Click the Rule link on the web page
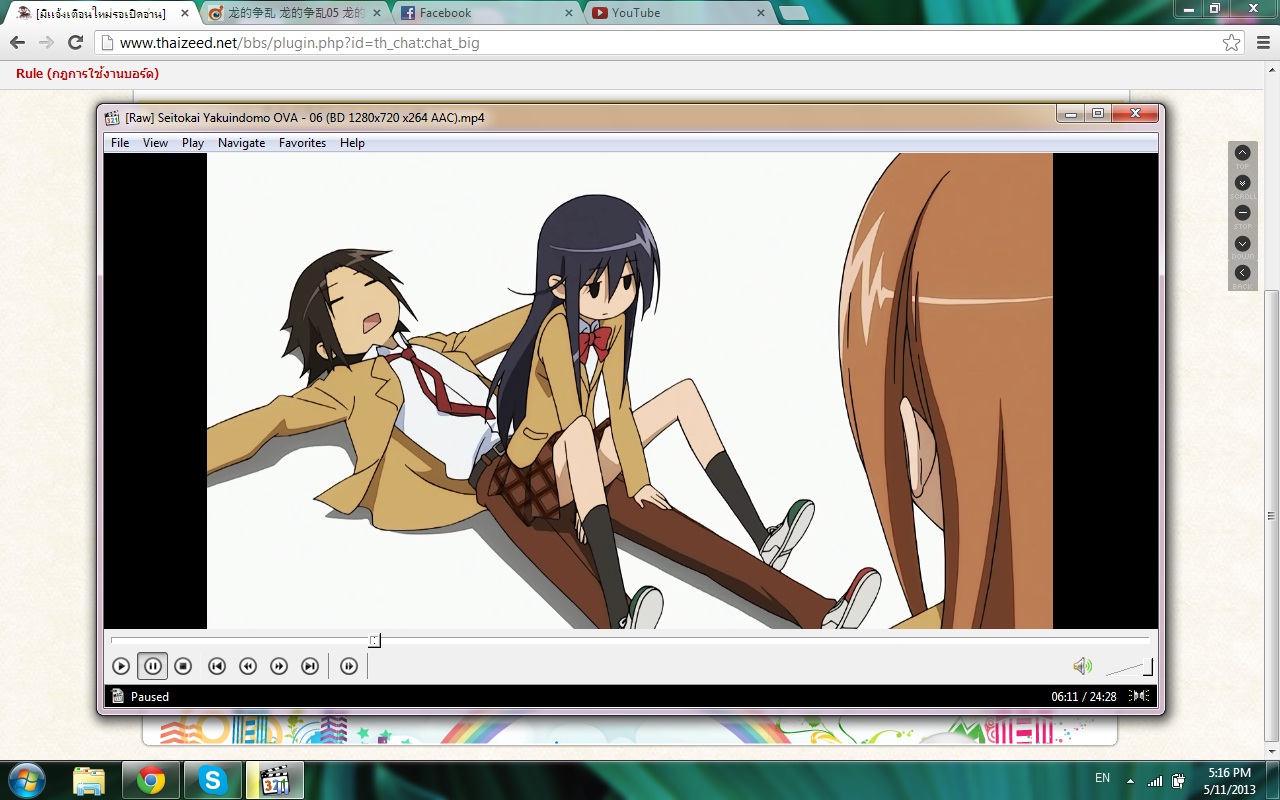Viewport: 1280px width, 800px height. tap(87, 74)
